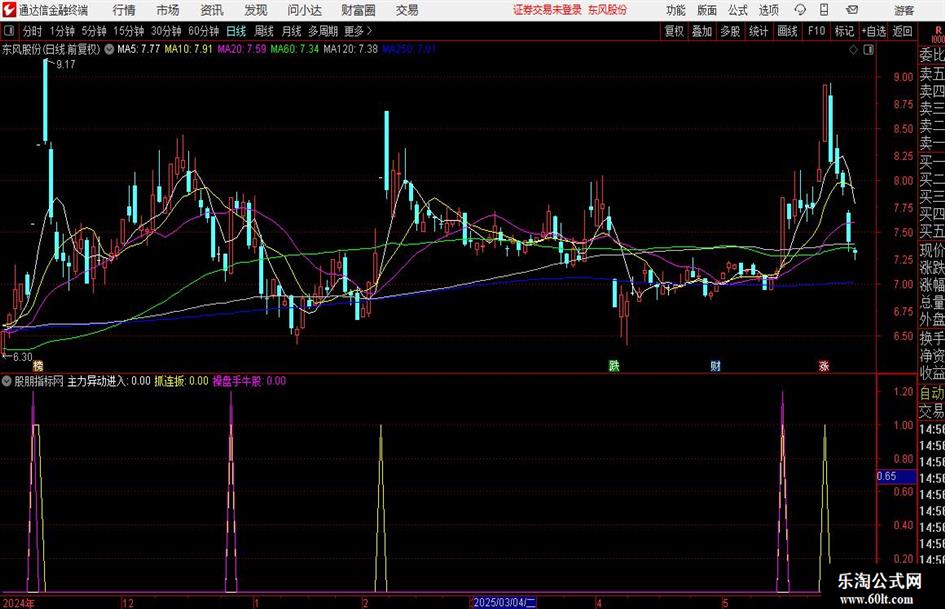Screen dimensions: 945x609
Task: Switch to the 分时 period tab
Action: 33,31
